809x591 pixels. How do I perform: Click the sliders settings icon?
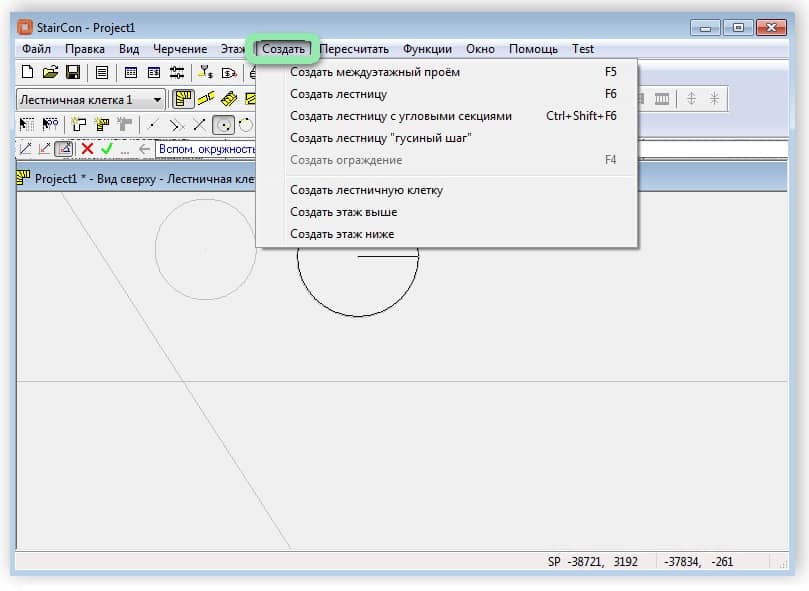[177, 72]
